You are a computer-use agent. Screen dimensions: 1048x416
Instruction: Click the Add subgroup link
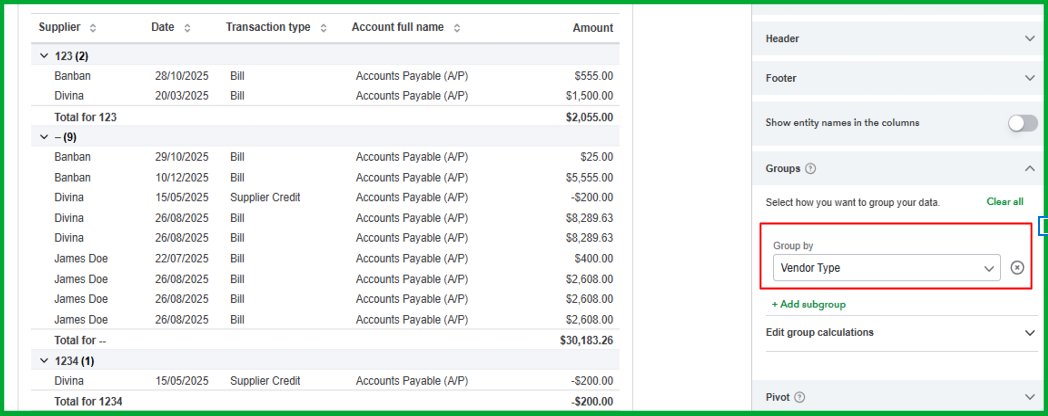tap(809, 304)
